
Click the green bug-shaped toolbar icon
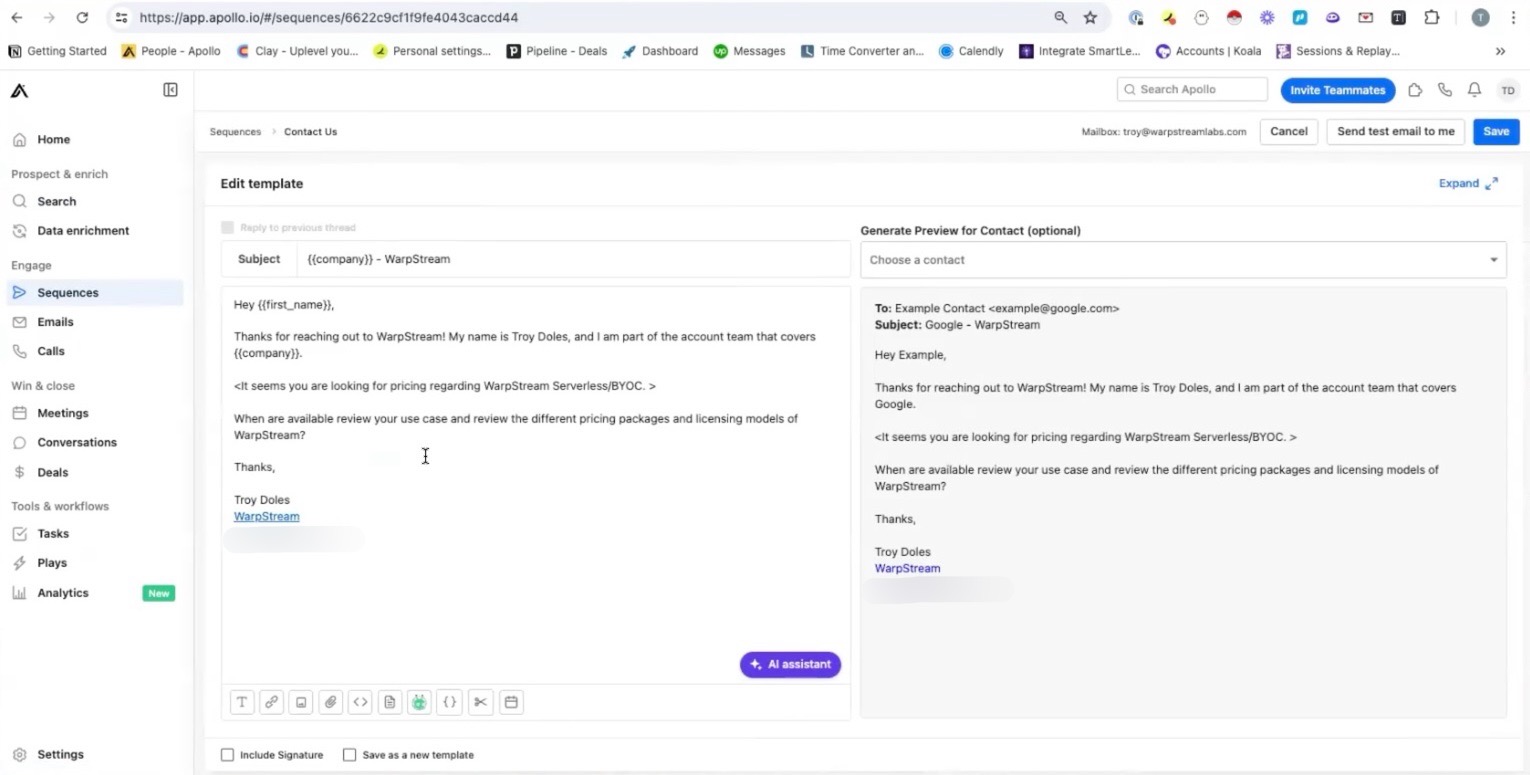point(419,702)
